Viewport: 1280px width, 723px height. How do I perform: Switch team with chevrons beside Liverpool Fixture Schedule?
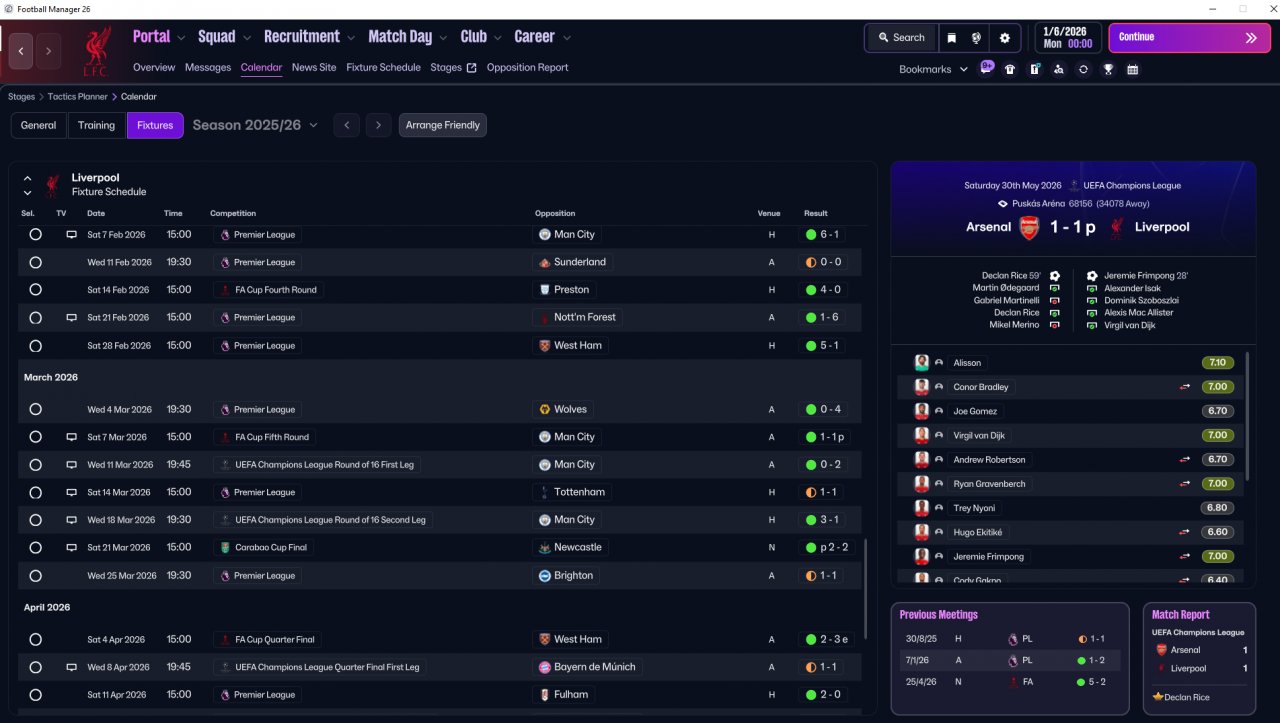(28, 185)
